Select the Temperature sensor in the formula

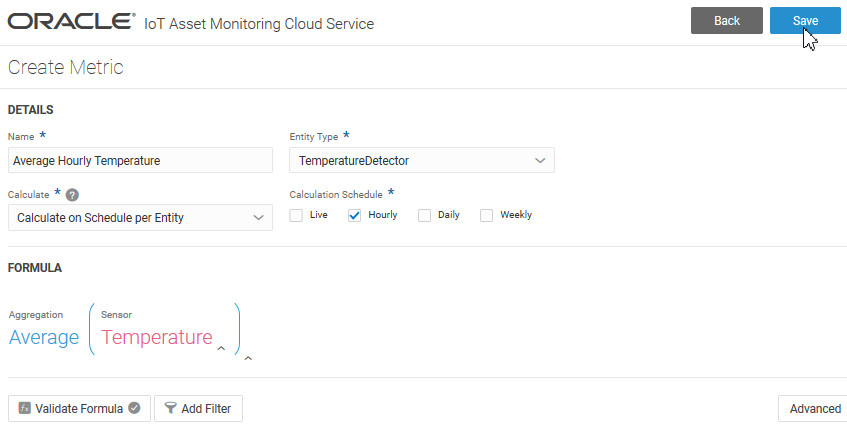(x=157, y=337)
